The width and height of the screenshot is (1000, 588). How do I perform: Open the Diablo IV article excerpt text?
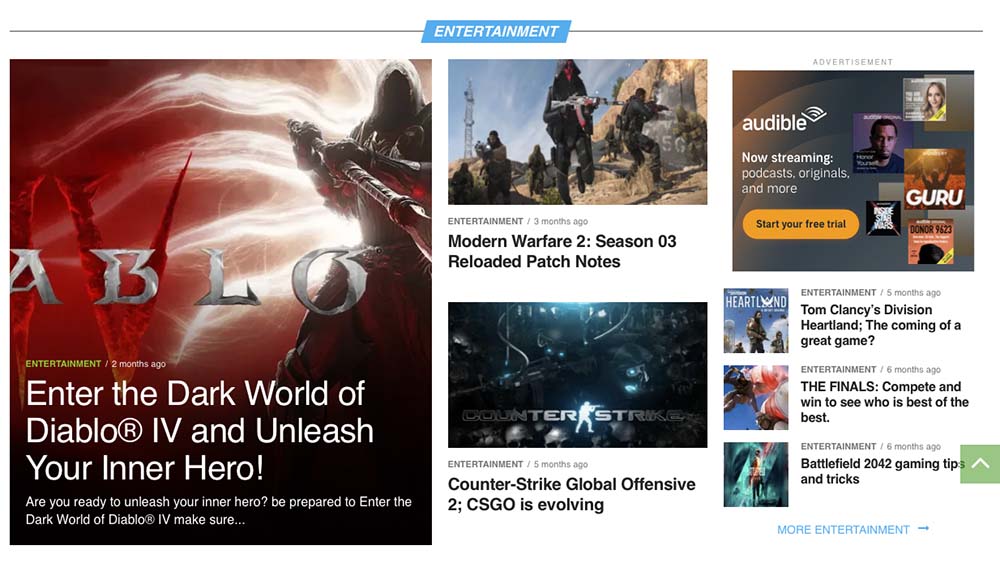coord(219,510)
